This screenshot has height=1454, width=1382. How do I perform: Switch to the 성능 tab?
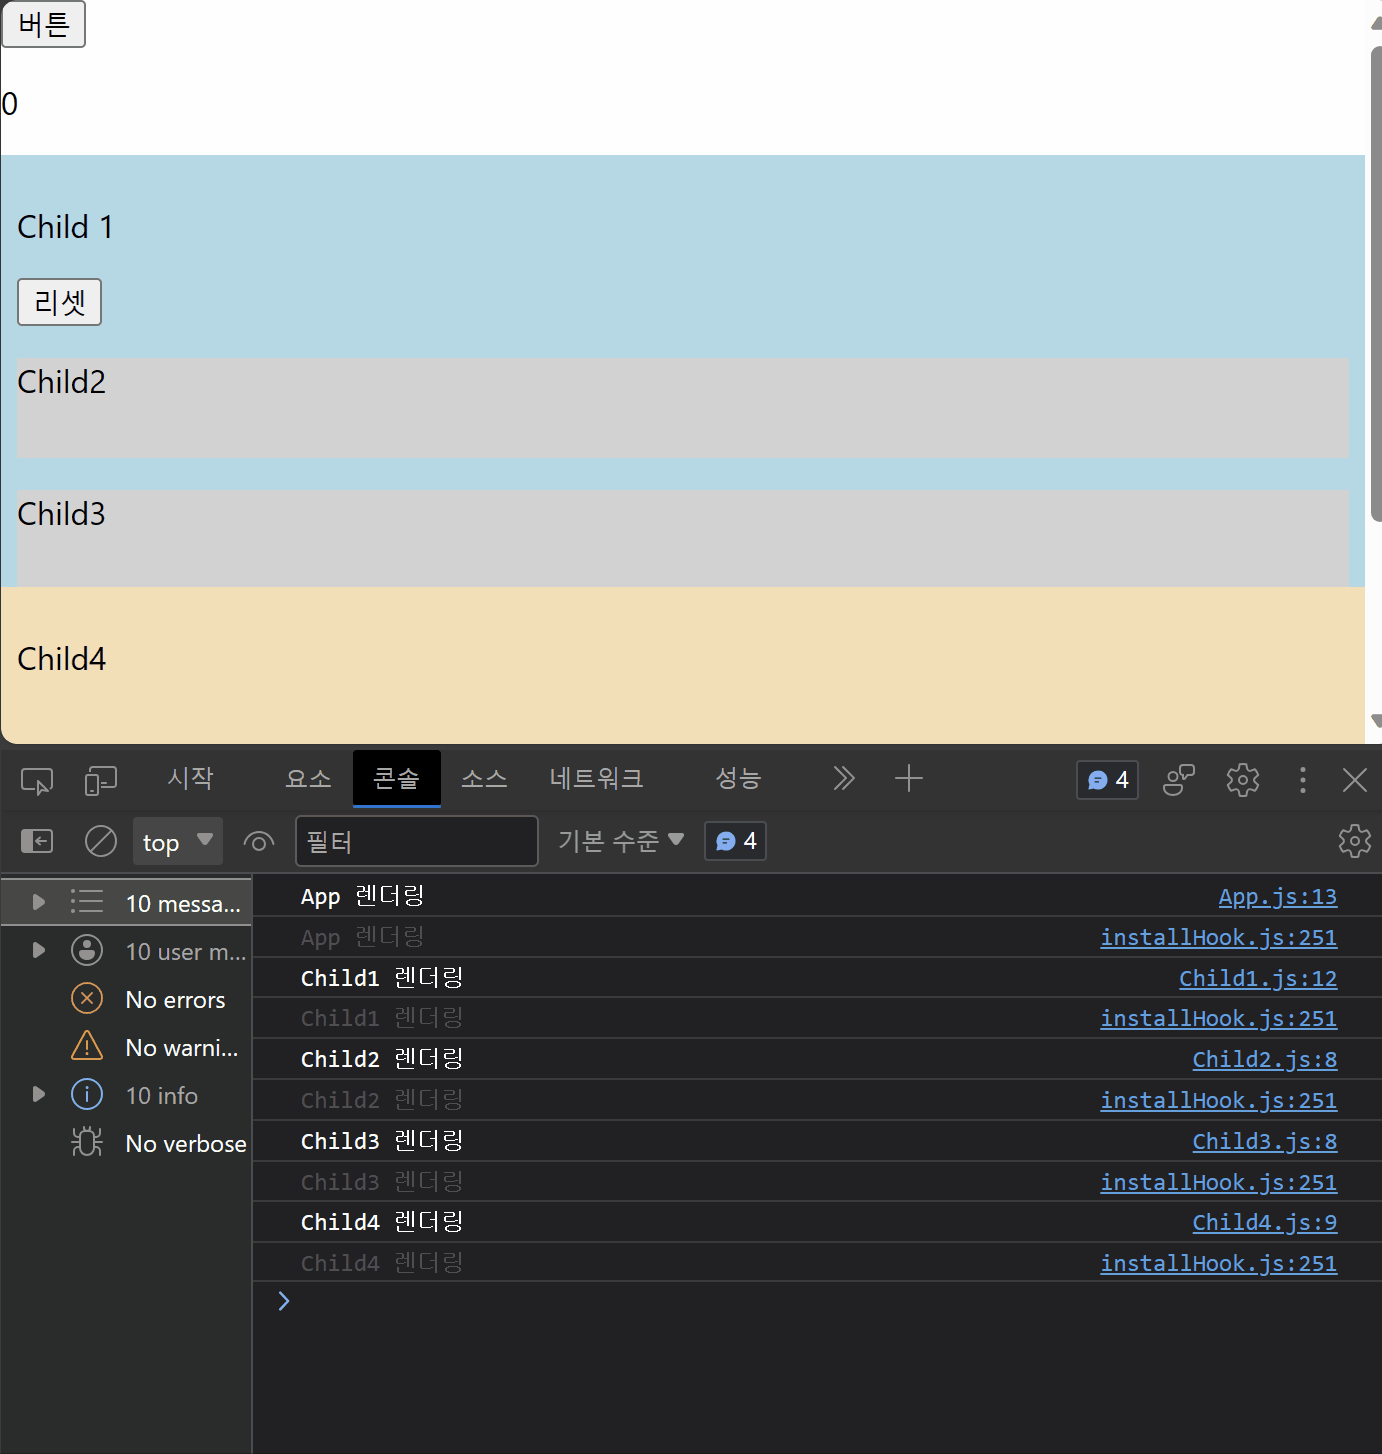pyautogui.click(x=738, y=778)
